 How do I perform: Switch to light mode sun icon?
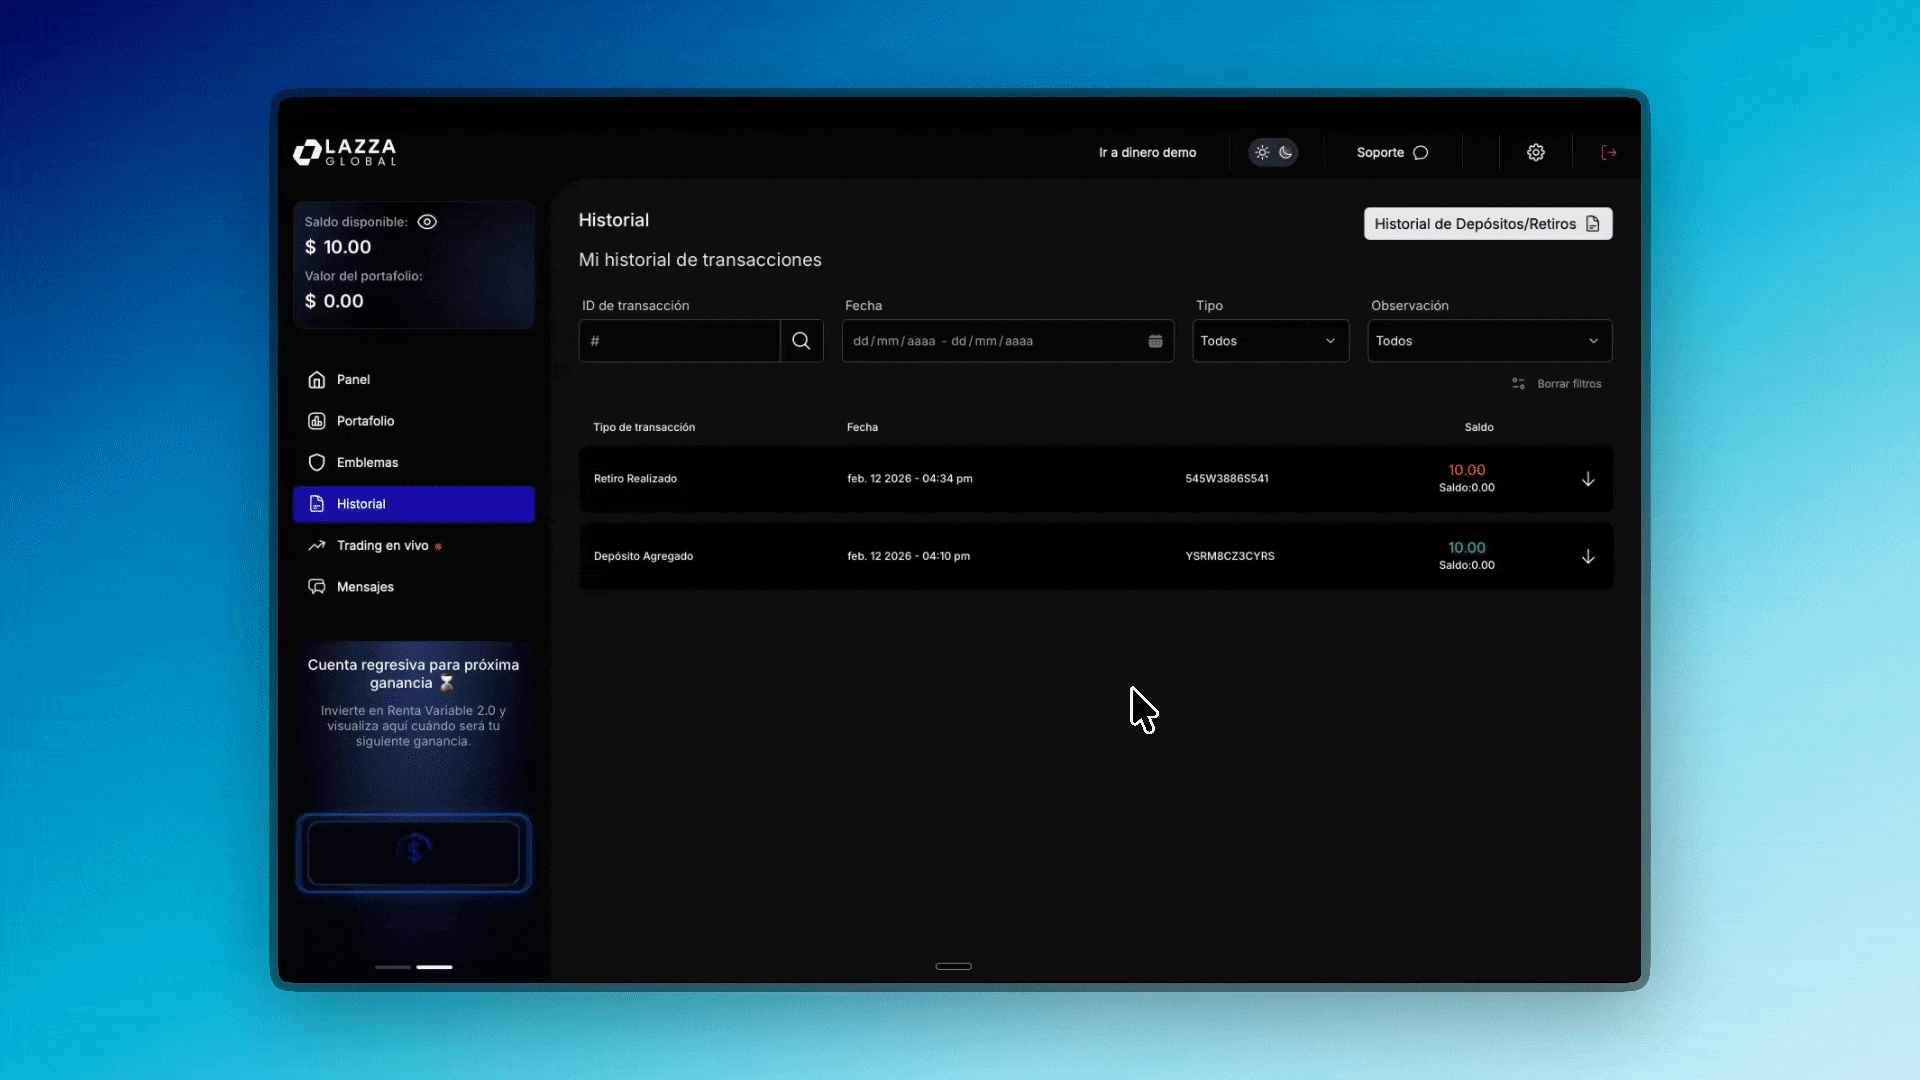click(x=1262, y=152)
